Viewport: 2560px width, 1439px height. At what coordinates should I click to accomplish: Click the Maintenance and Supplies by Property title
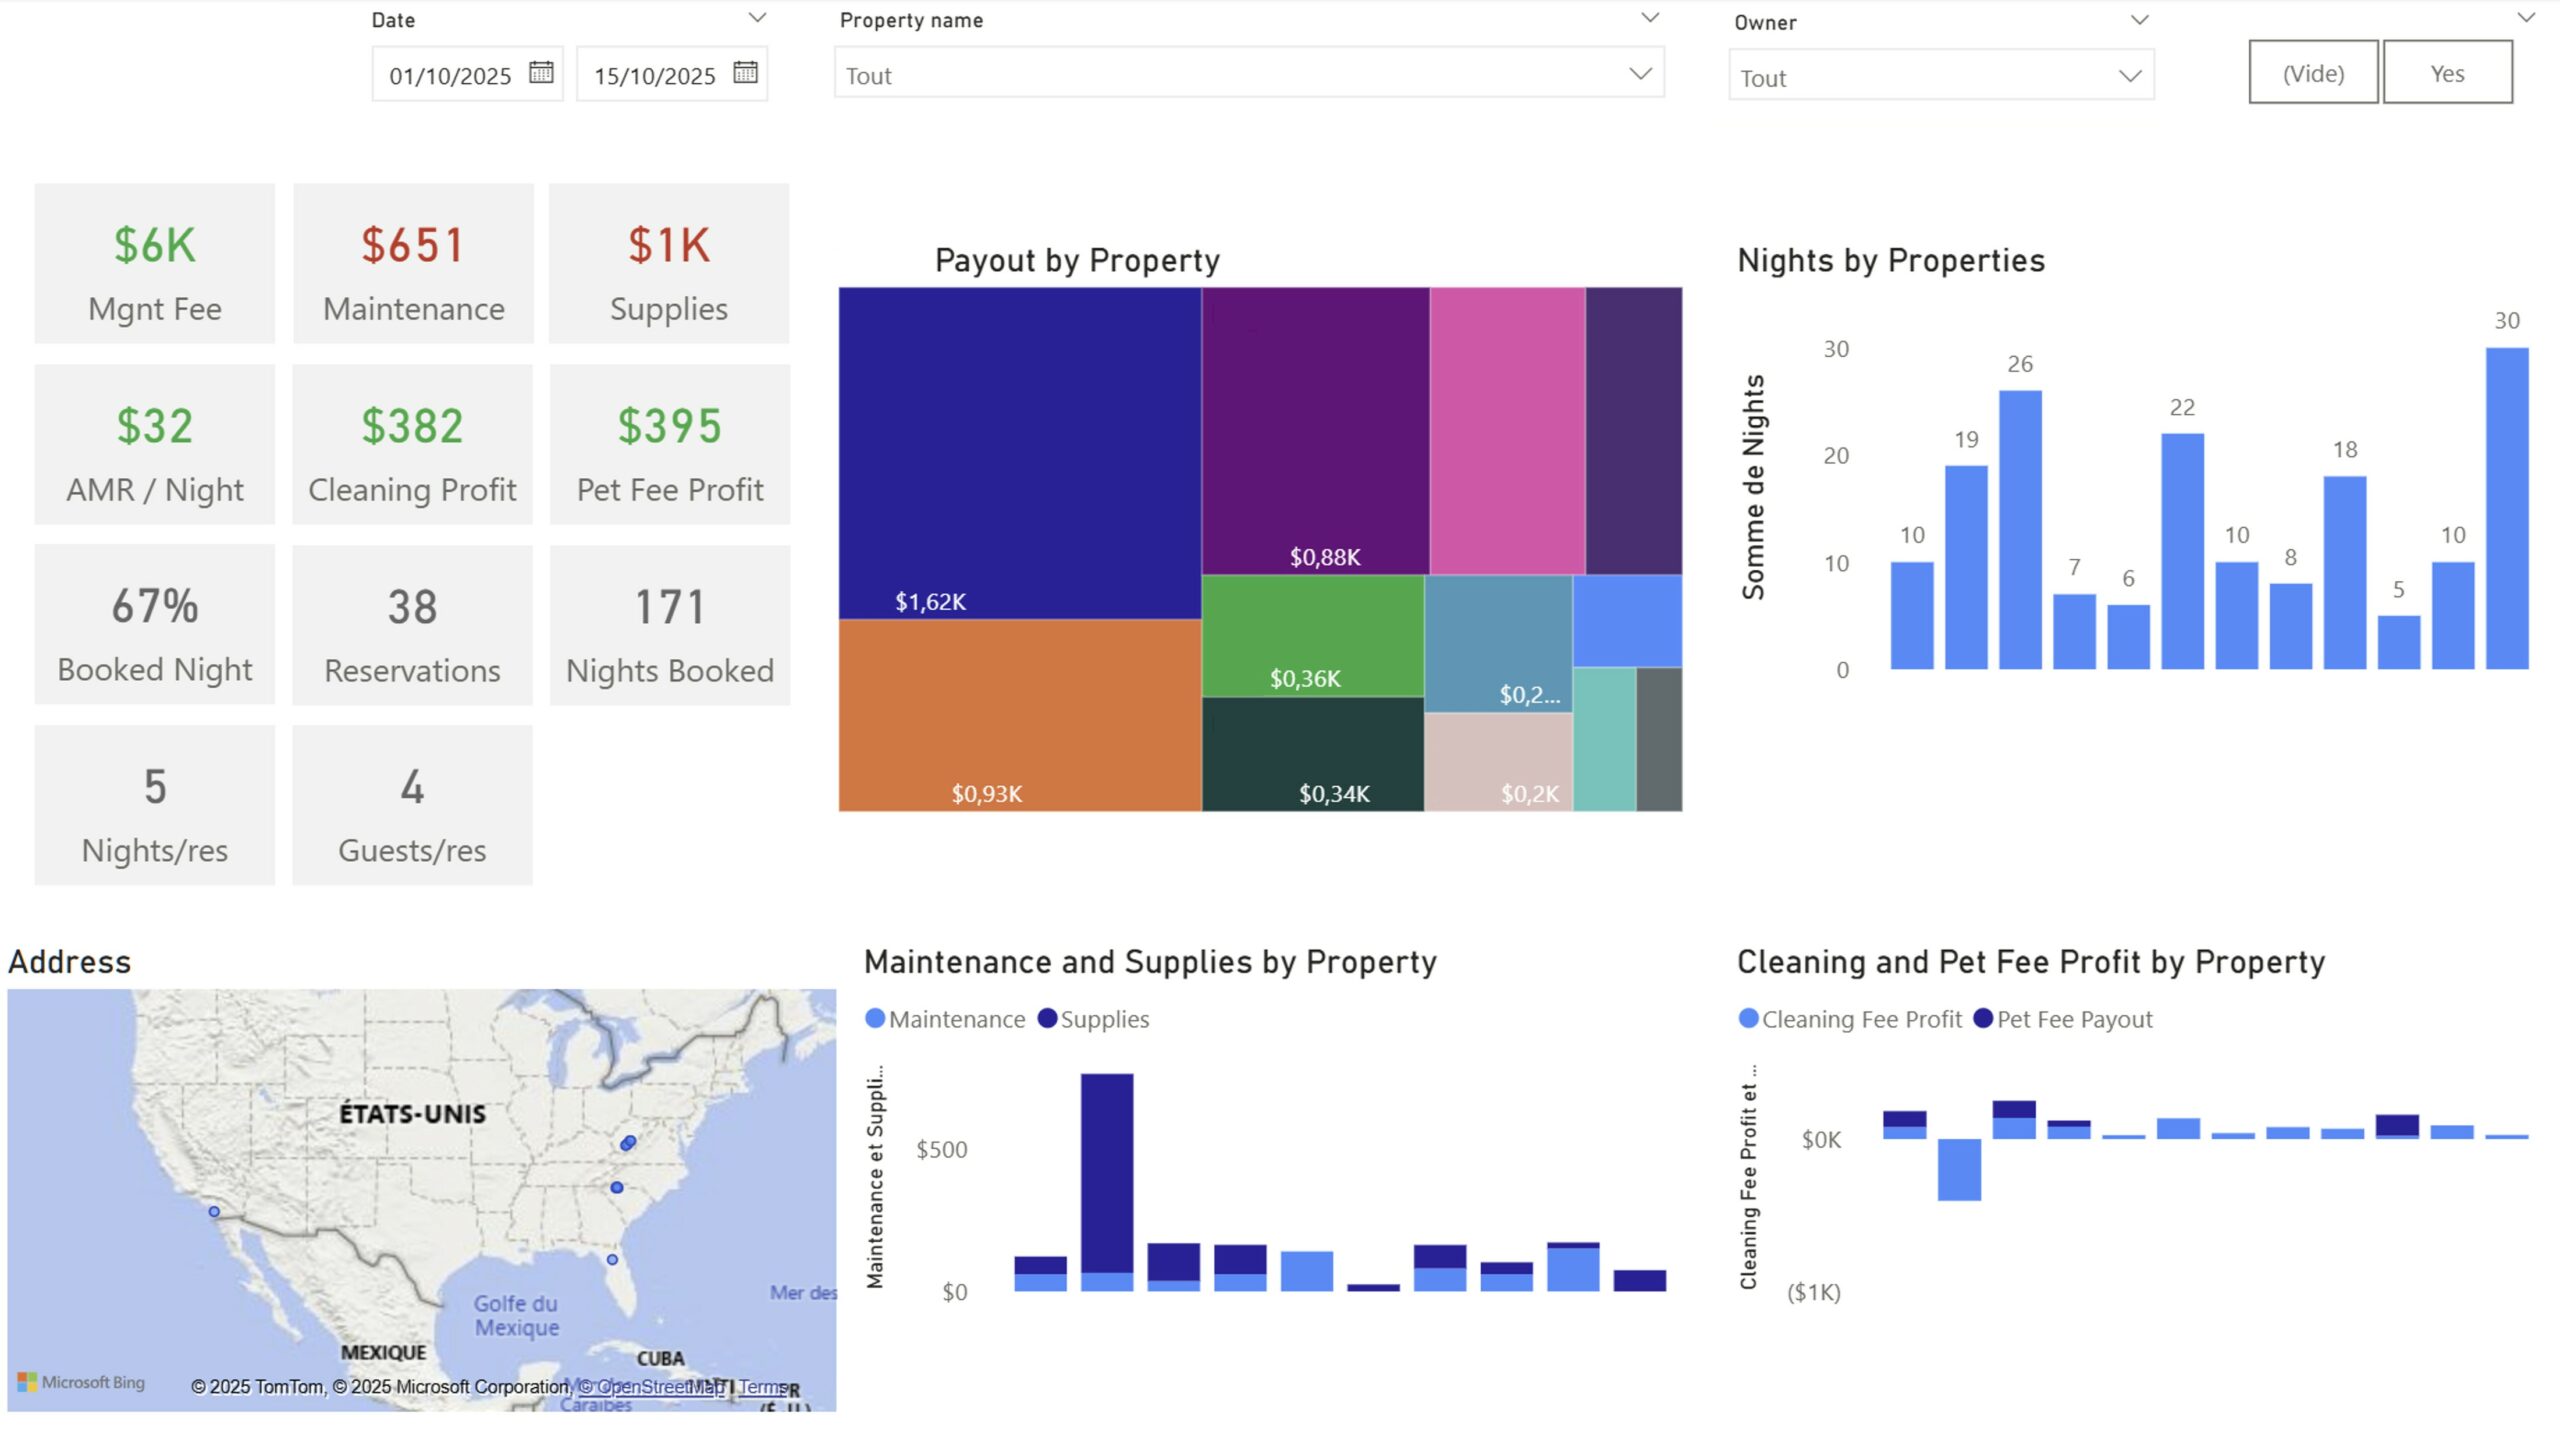click(1150, 962)
